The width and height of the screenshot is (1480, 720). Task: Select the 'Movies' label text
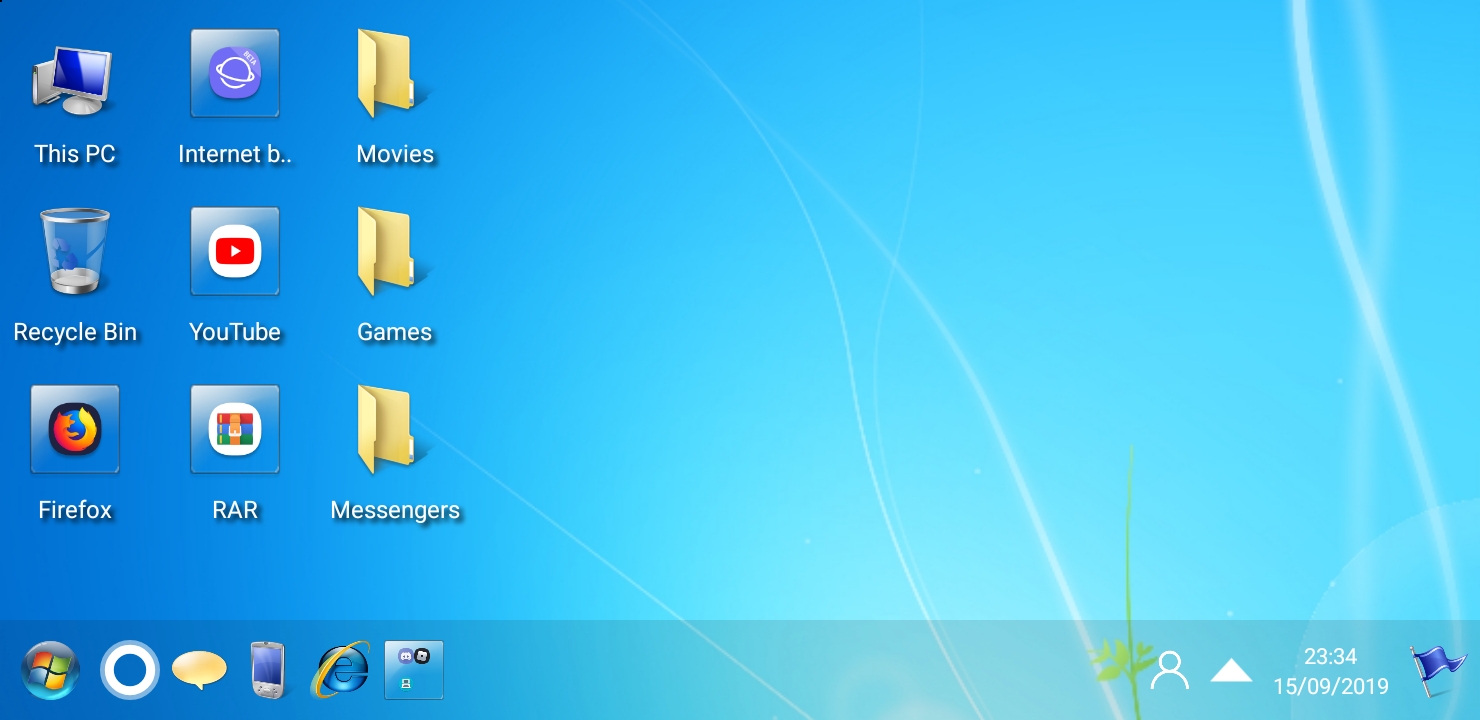coord(395,154)
